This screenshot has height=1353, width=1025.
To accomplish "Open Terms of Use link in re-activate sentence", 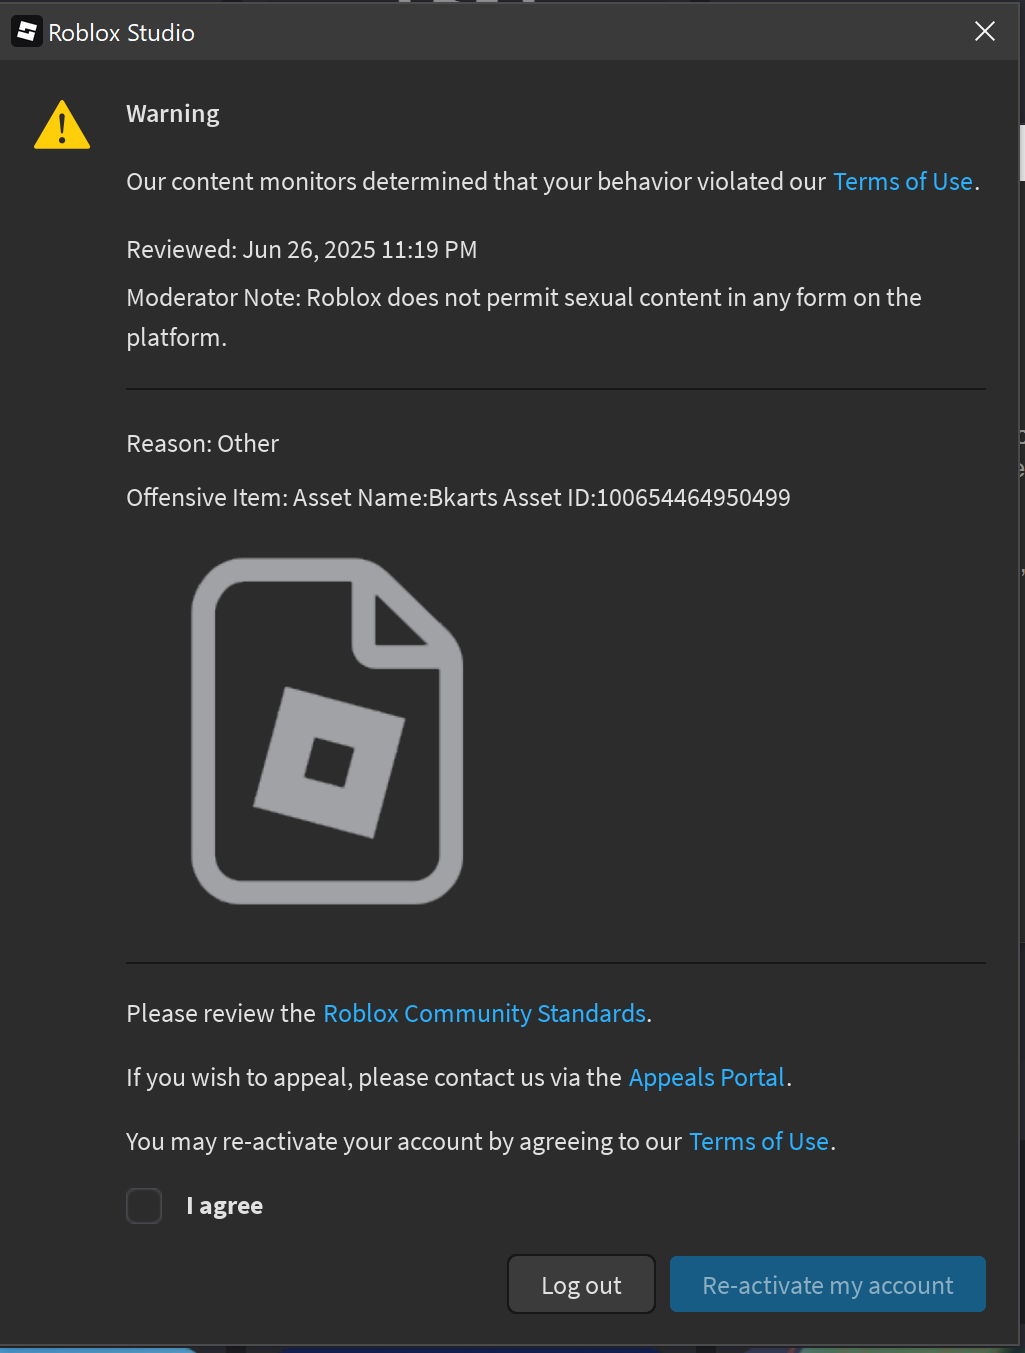I will [x=759, y=1142].
